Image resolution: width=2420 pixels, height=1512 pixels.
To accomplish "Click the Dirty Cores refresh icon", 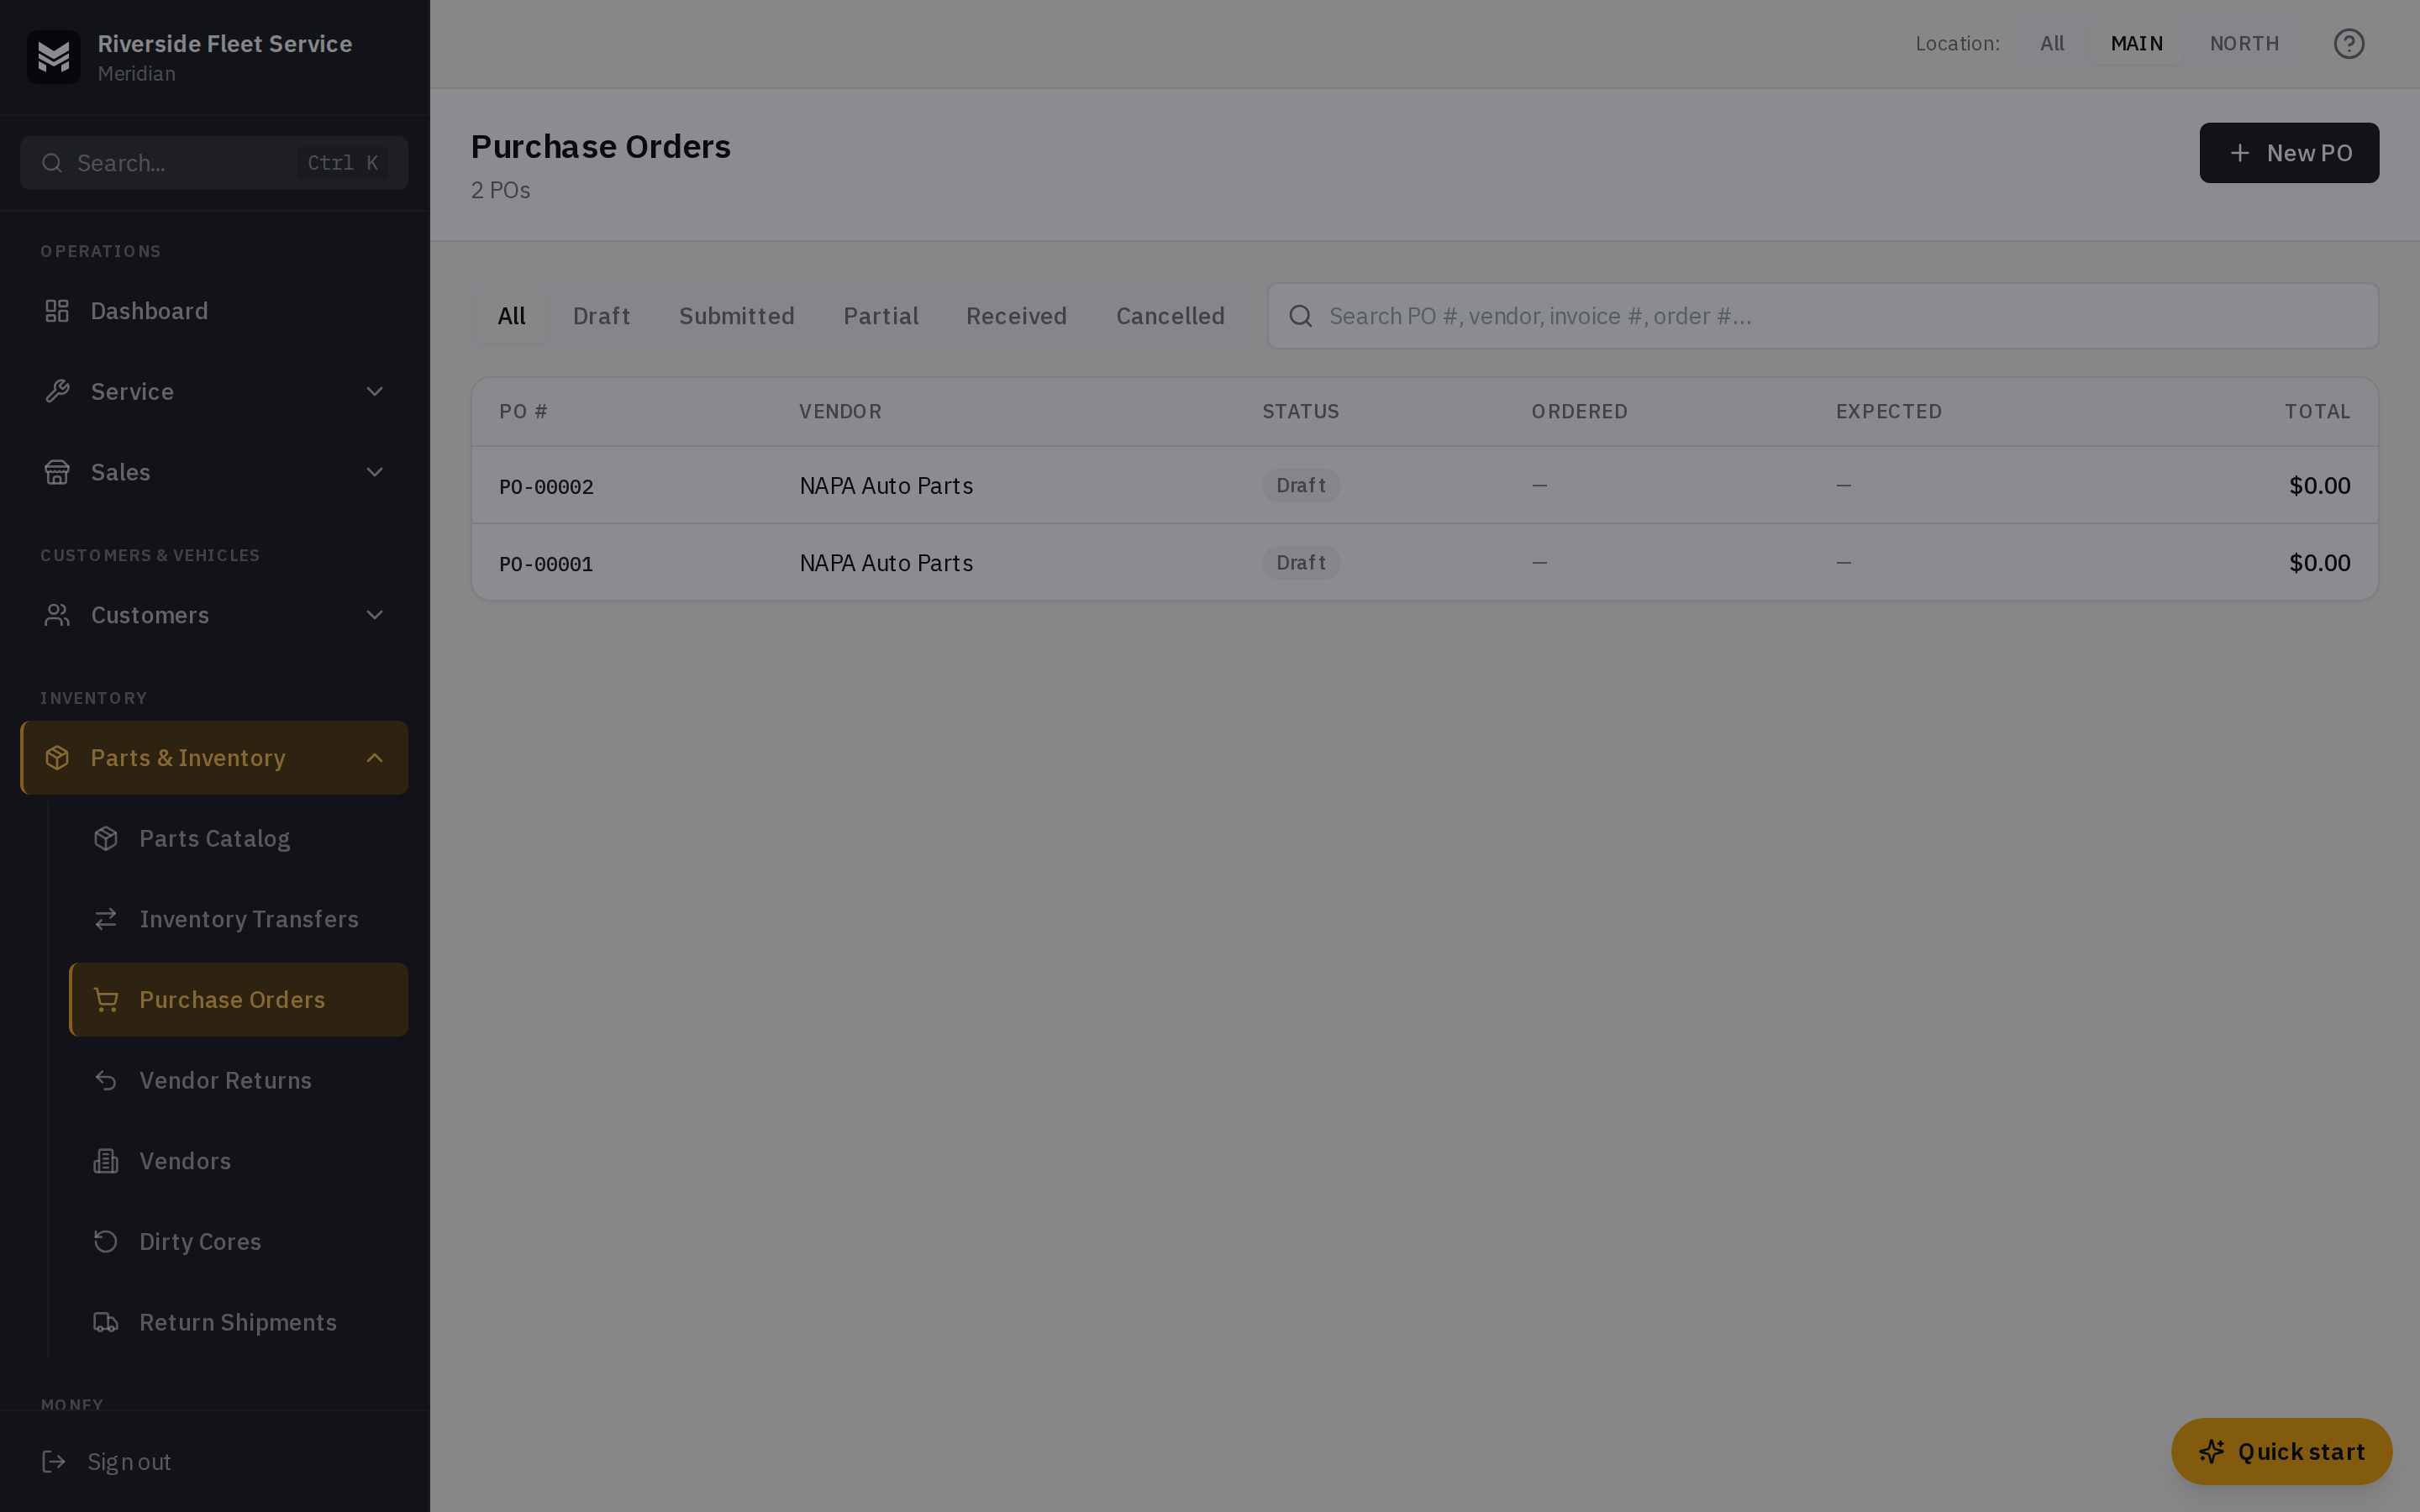I will 106,1242.
